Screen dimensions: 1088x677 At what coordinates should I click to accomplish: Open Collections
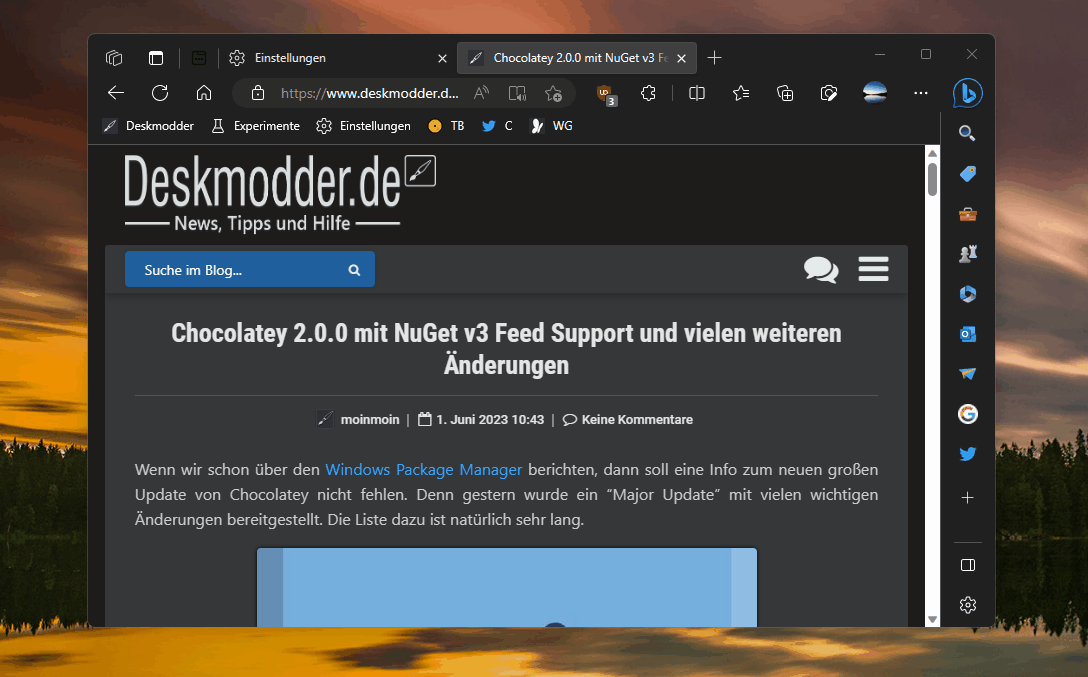(785, 93)
